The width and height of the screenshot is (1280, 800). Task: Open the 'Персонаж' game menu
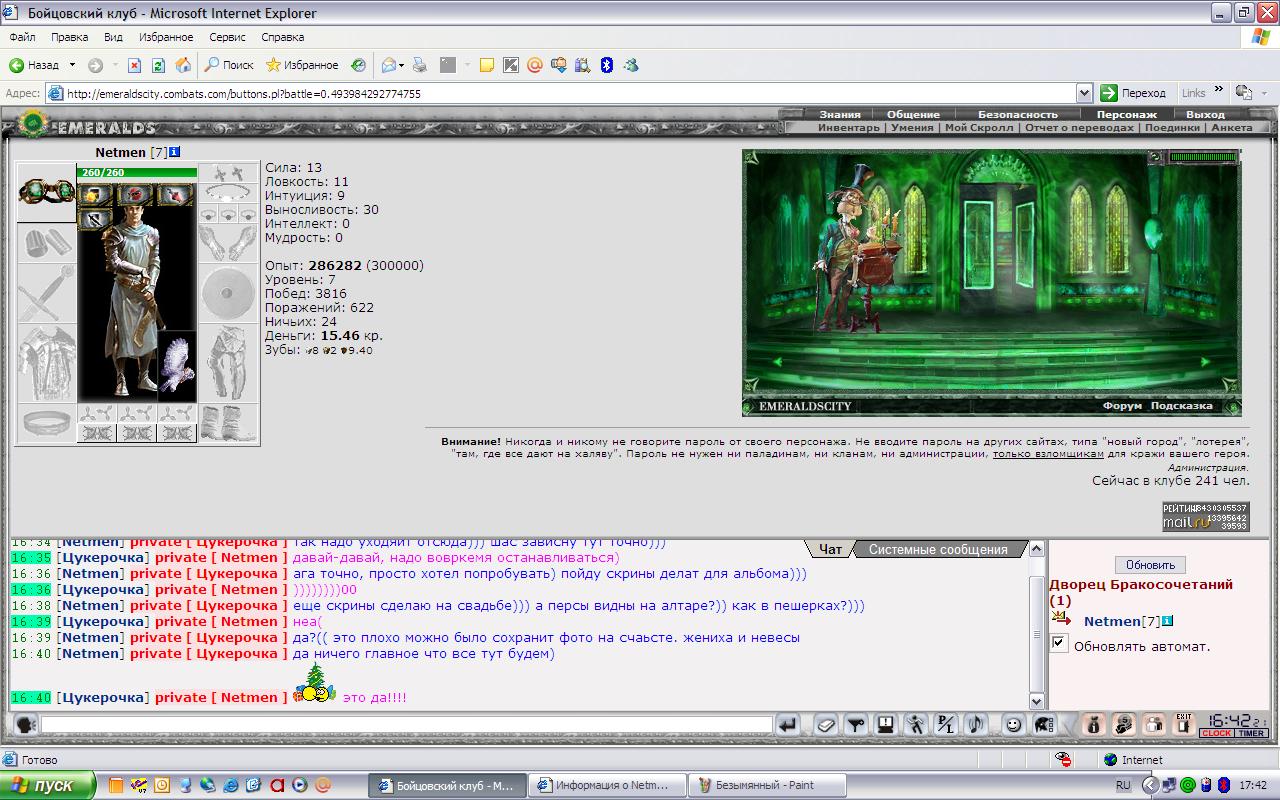(1127, 114)
